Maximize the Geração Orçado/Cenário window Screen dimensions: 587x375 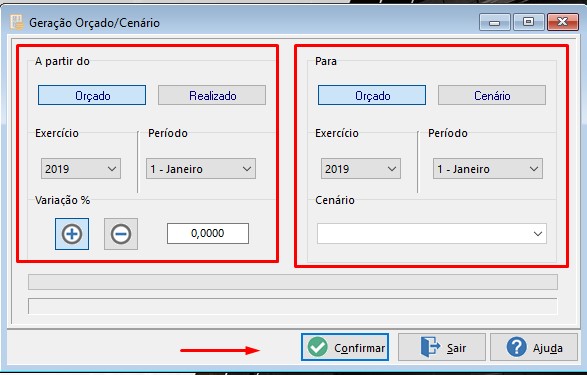pyautogui.click(x=528, y=22)
